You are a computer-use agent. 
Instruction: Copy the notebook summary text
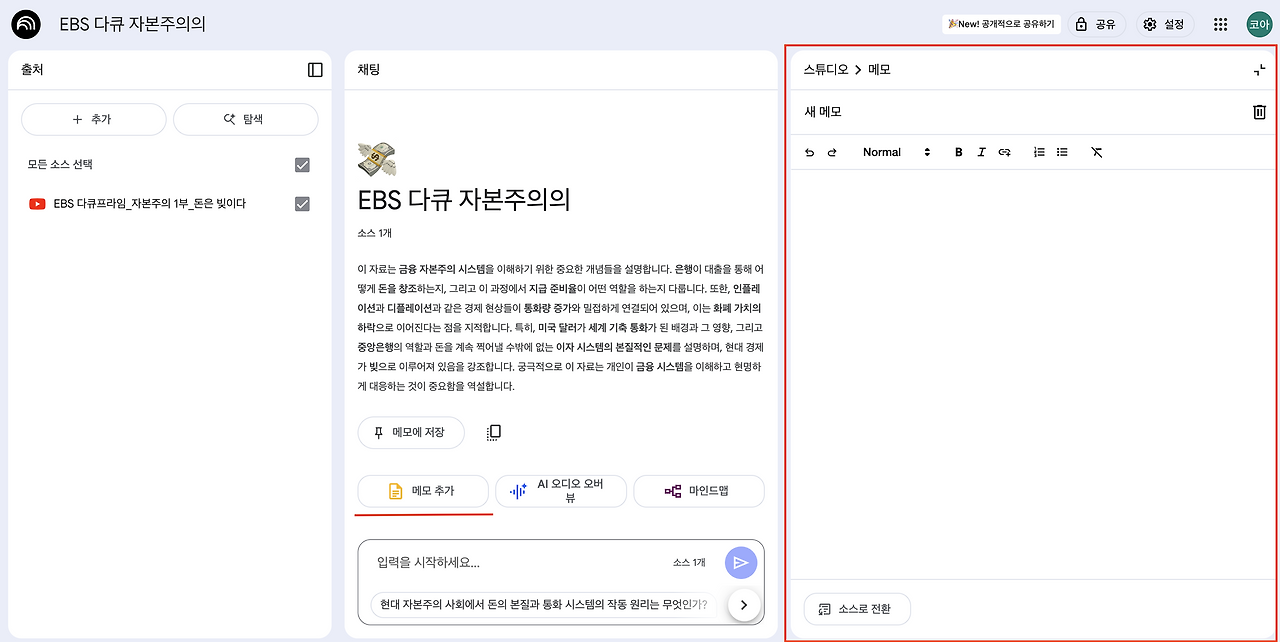(492, 432)
